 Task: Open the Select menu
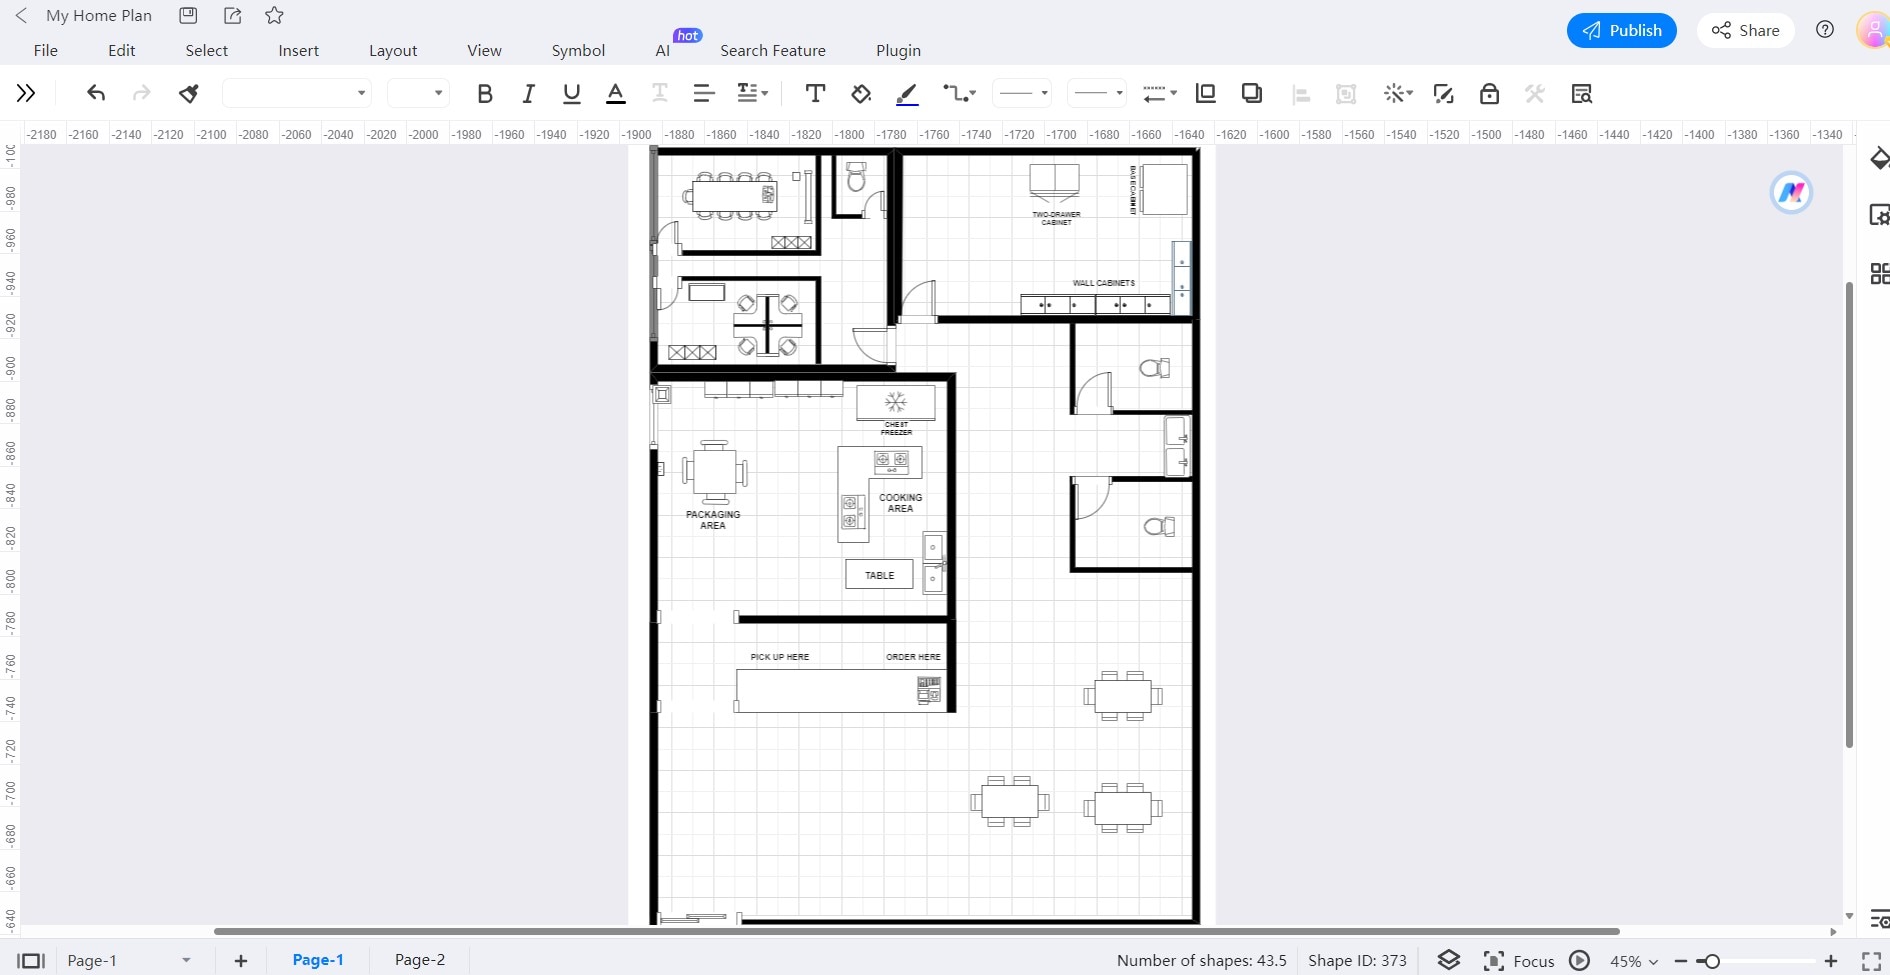pos(207,50)
